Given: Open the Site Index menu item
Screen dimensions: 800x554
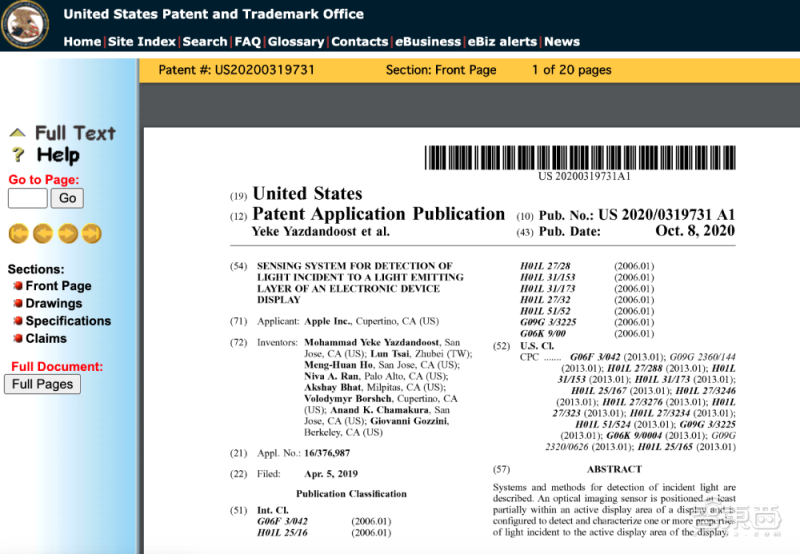Looking at the screenshot, I should (142, 42).
